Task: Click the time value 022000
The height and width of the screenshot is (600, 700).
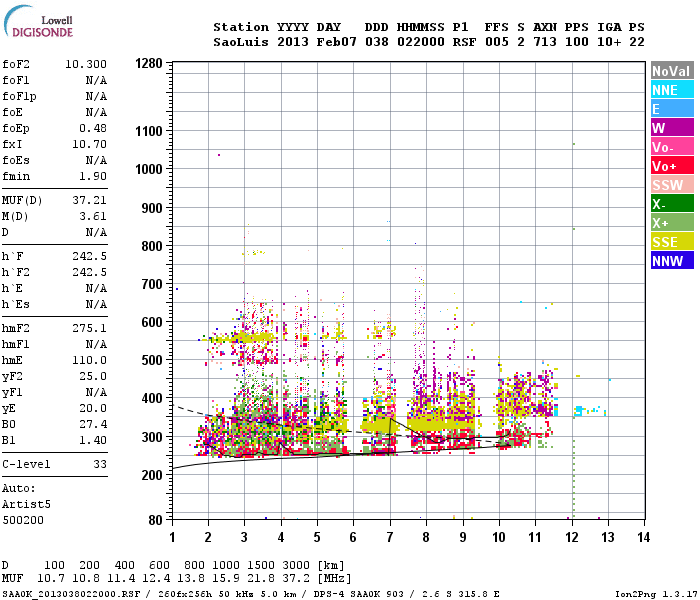Action: coord(421,42)
